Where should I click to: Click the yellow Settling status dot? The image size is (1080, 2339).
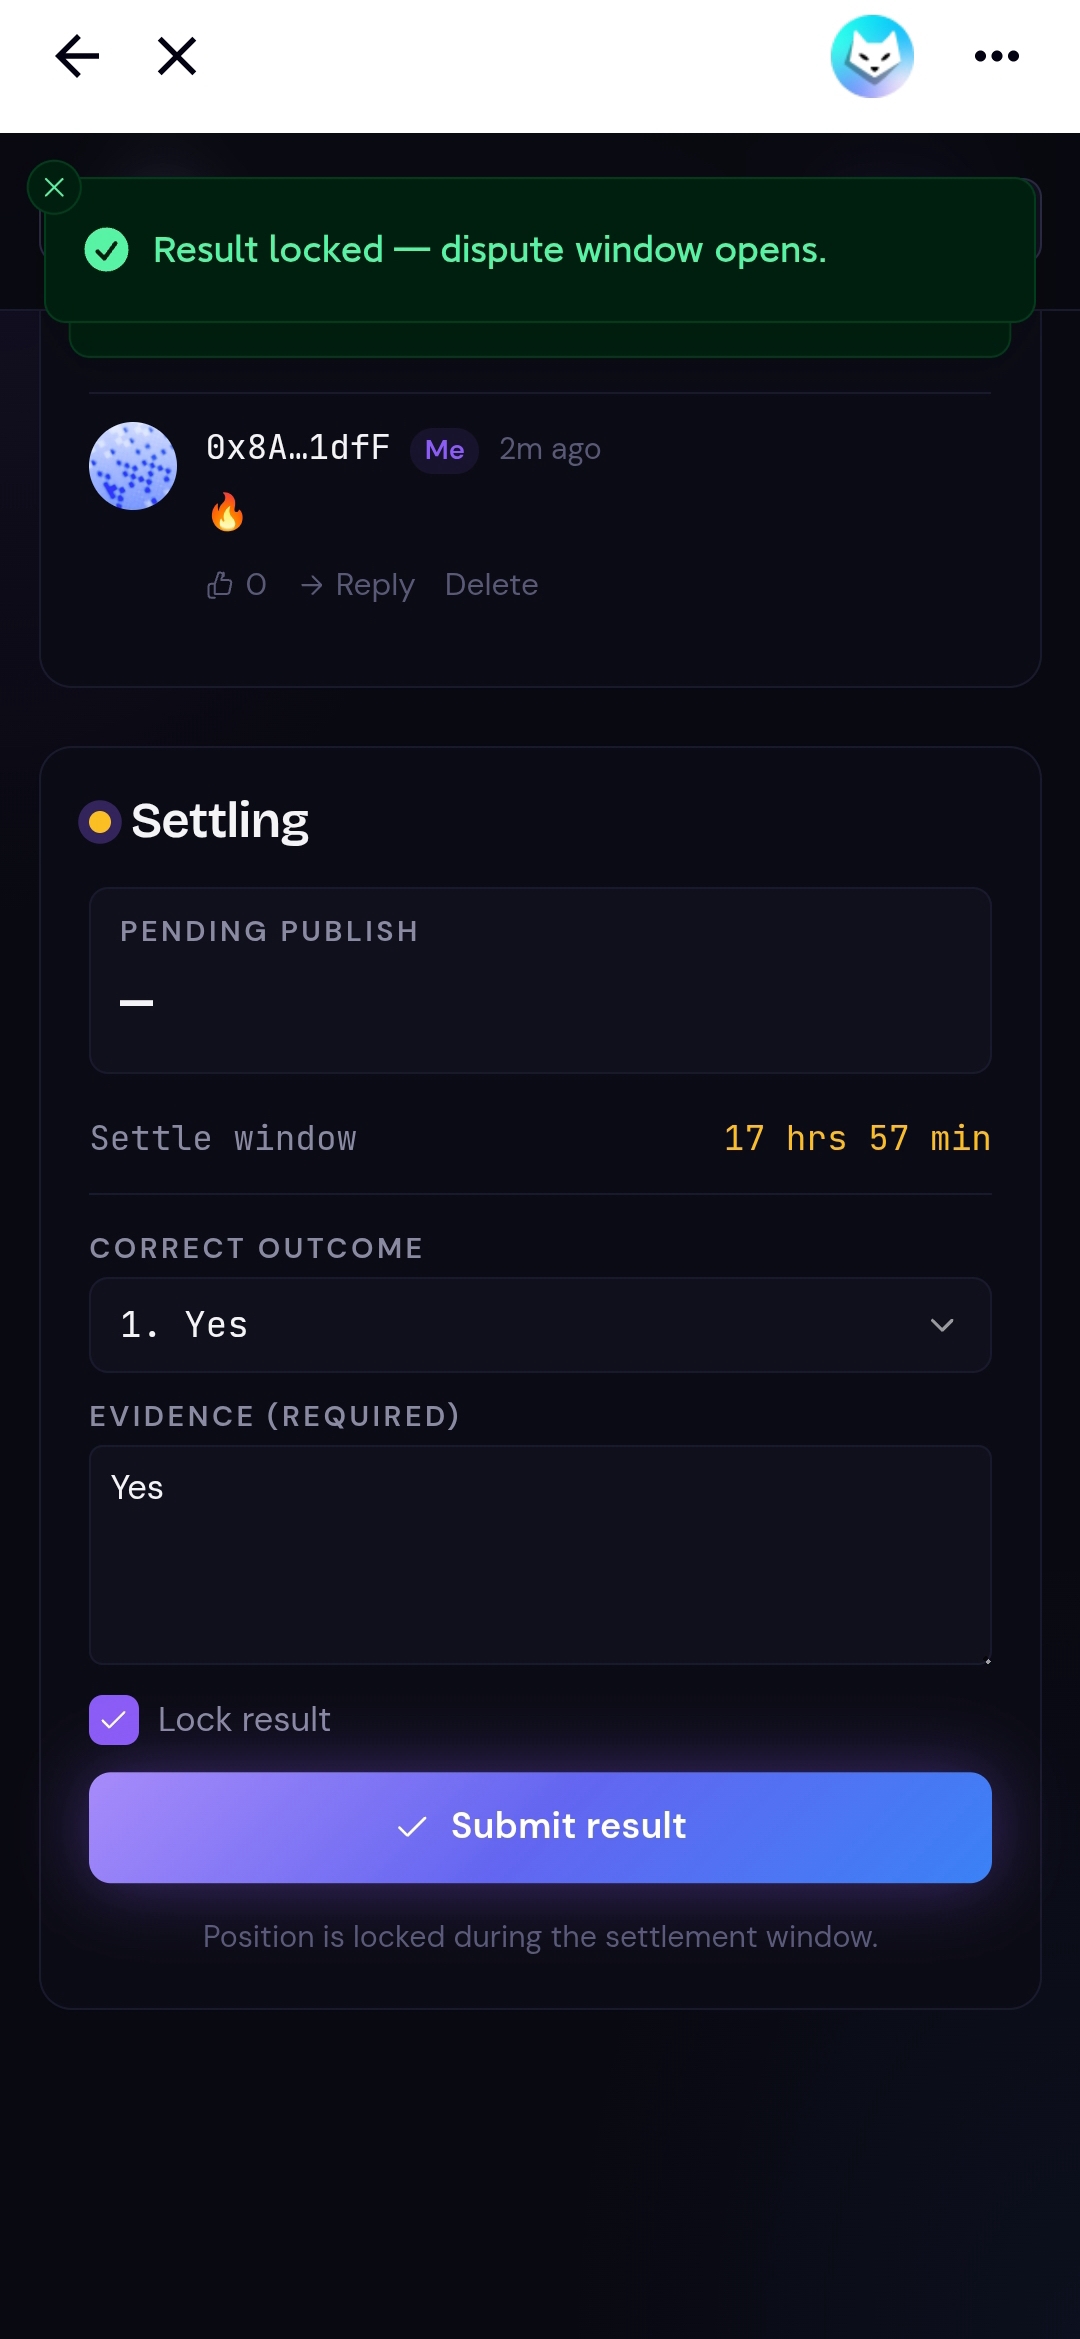[100, 822]
